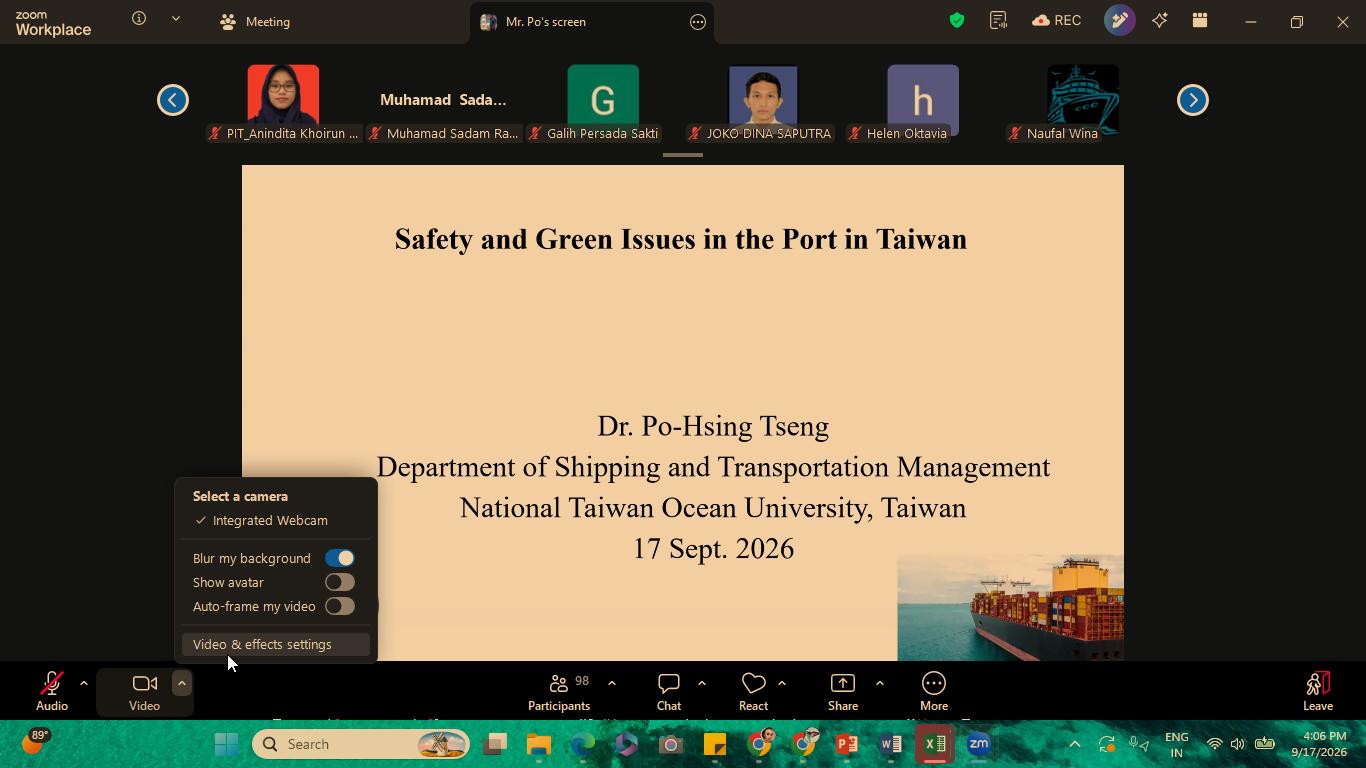Screen dimensions: 1366x768
Task: Open the More options icon
Action: 934,684
